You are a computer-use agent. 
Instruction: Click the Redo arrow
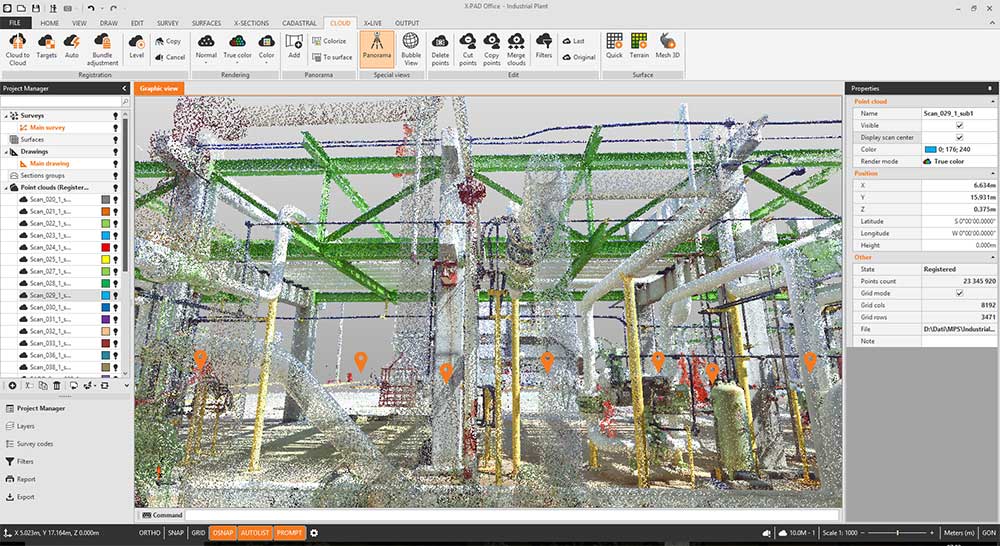[113, 8]
